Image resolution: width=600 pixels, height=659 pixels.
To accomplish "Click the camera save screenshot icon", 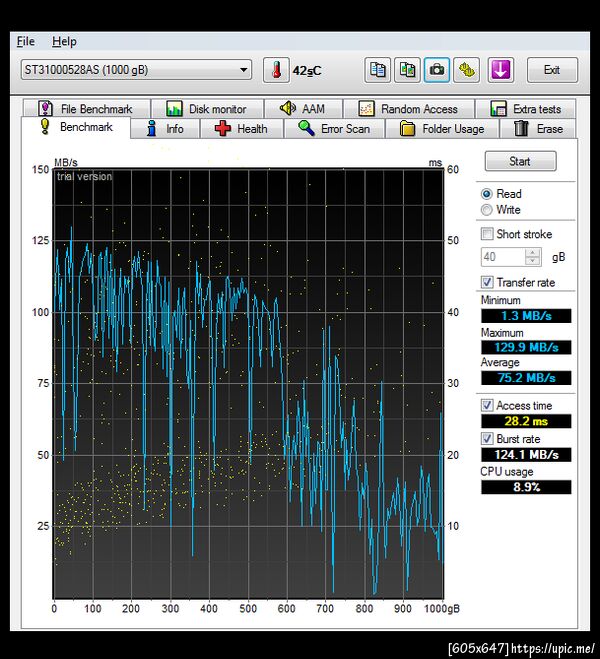I will (437, 70).
